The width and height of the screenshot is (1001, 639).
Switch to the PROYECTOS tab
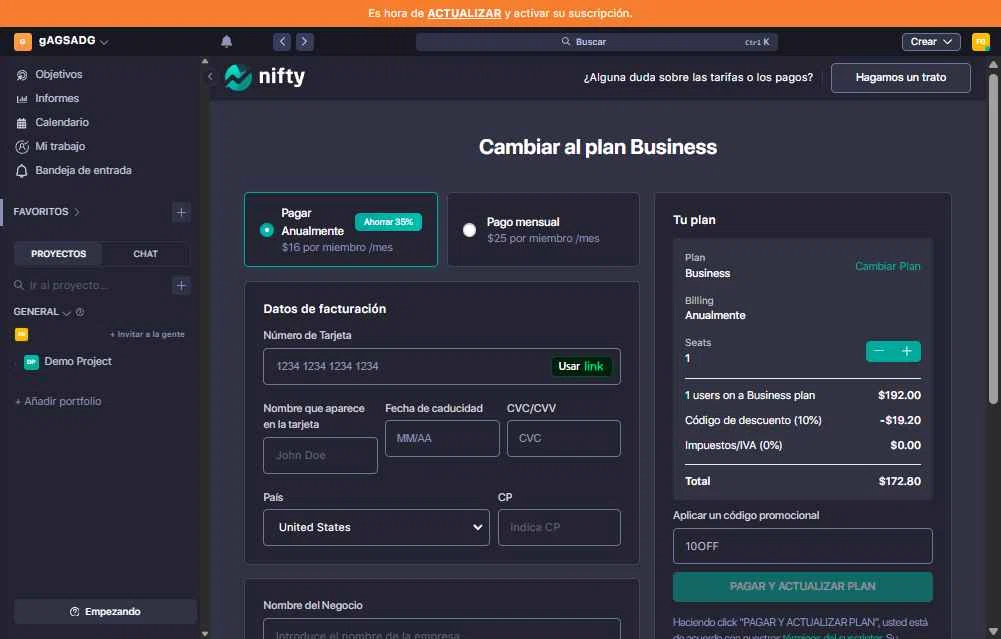[58, 254]
